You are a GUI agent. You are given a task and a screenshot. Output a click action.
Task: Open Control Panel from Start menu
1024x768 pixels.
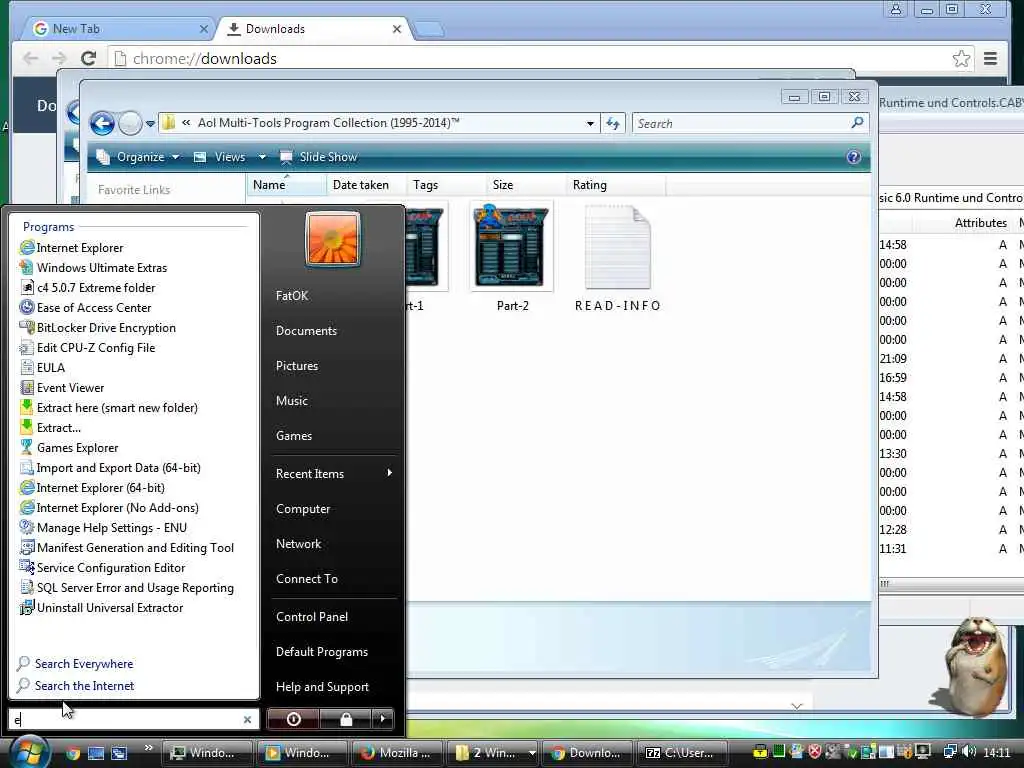312,616
